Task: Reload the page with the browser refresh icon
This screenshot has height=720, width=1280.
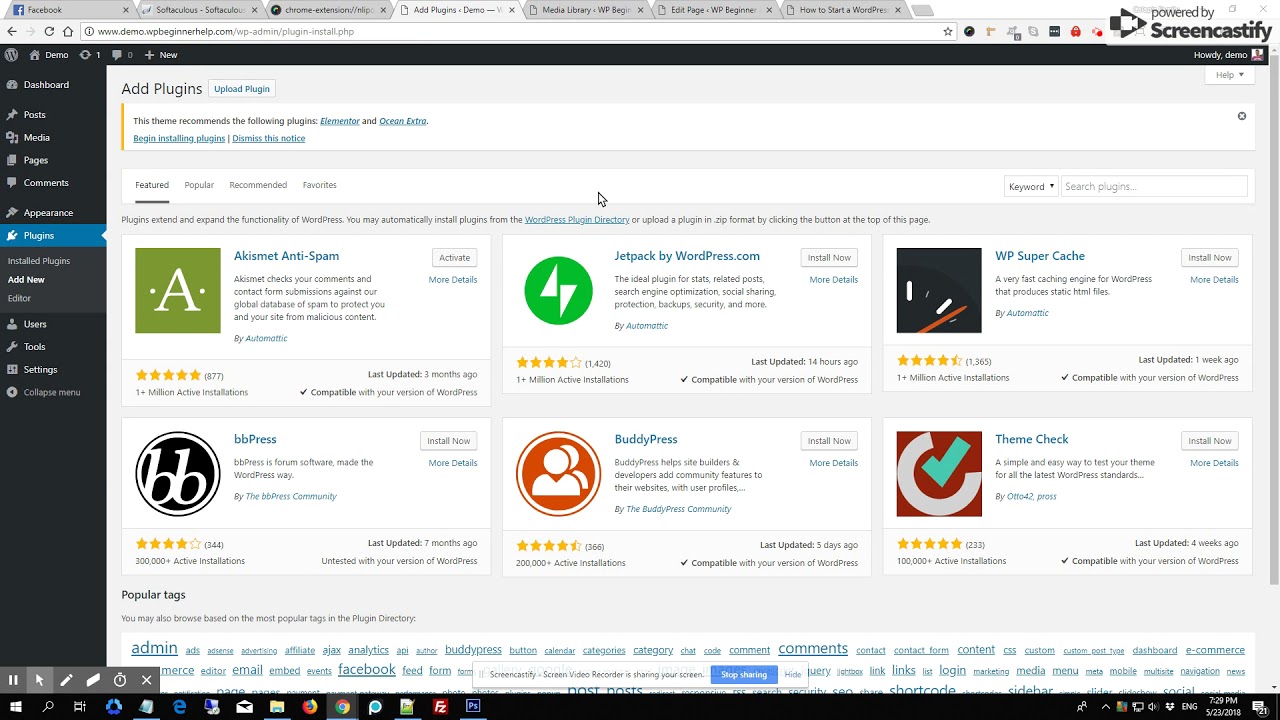Action: tap(49, 31)
